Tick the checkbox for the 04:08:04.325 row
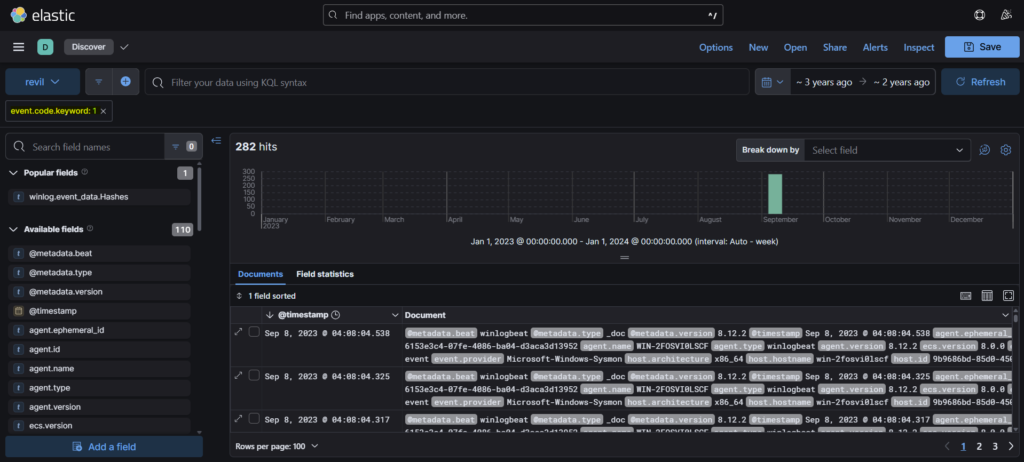 point(254,375)
